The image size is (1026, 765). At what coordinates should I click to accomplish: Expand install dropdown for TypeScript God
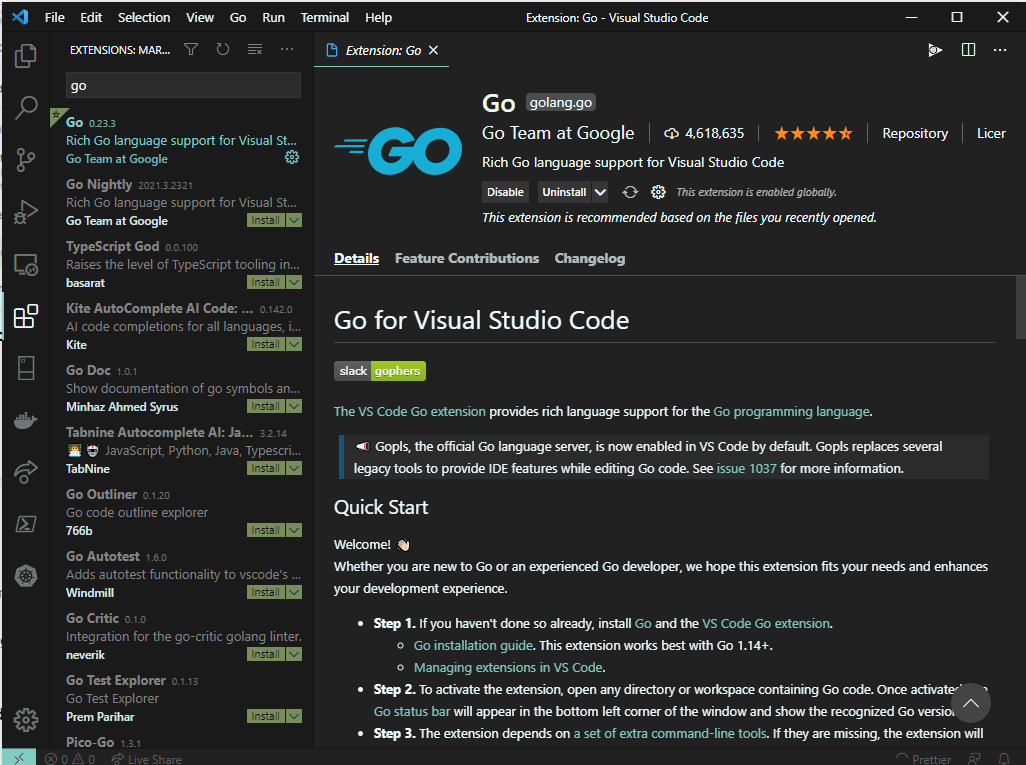tap(294, 282)
